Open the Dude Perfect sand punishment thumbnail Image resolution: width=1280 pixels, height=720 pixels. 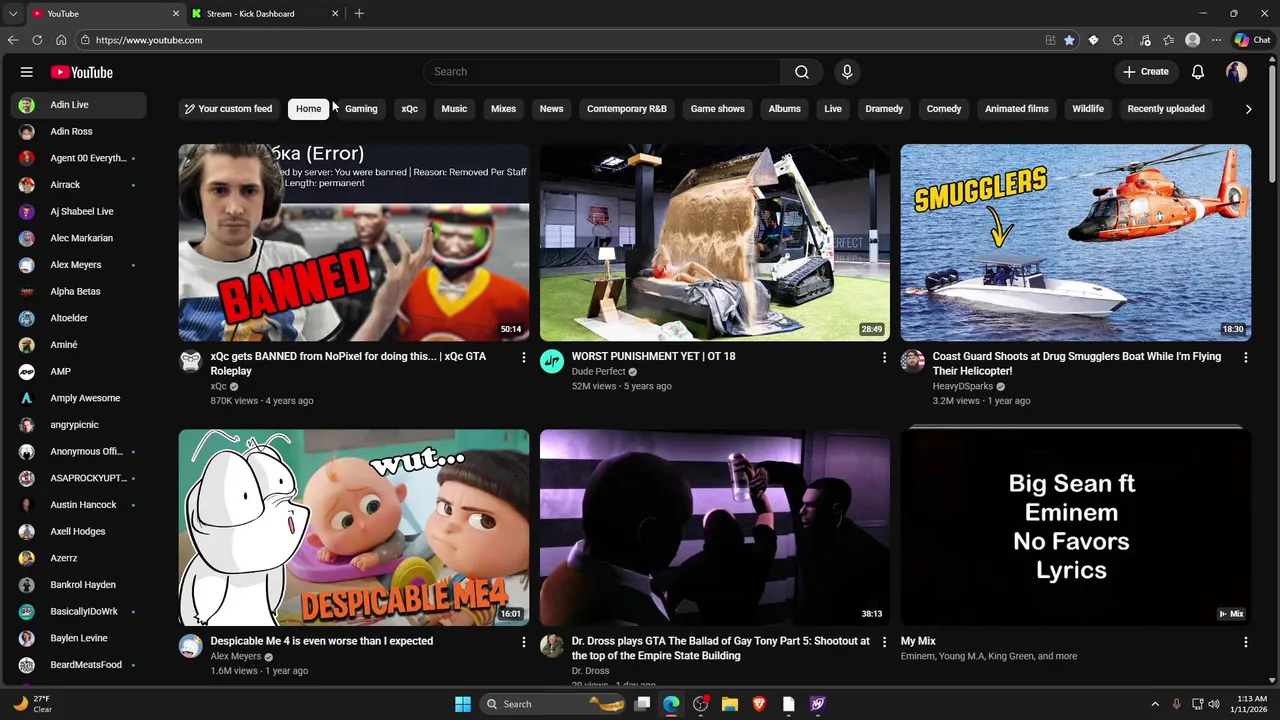[715, 242]
